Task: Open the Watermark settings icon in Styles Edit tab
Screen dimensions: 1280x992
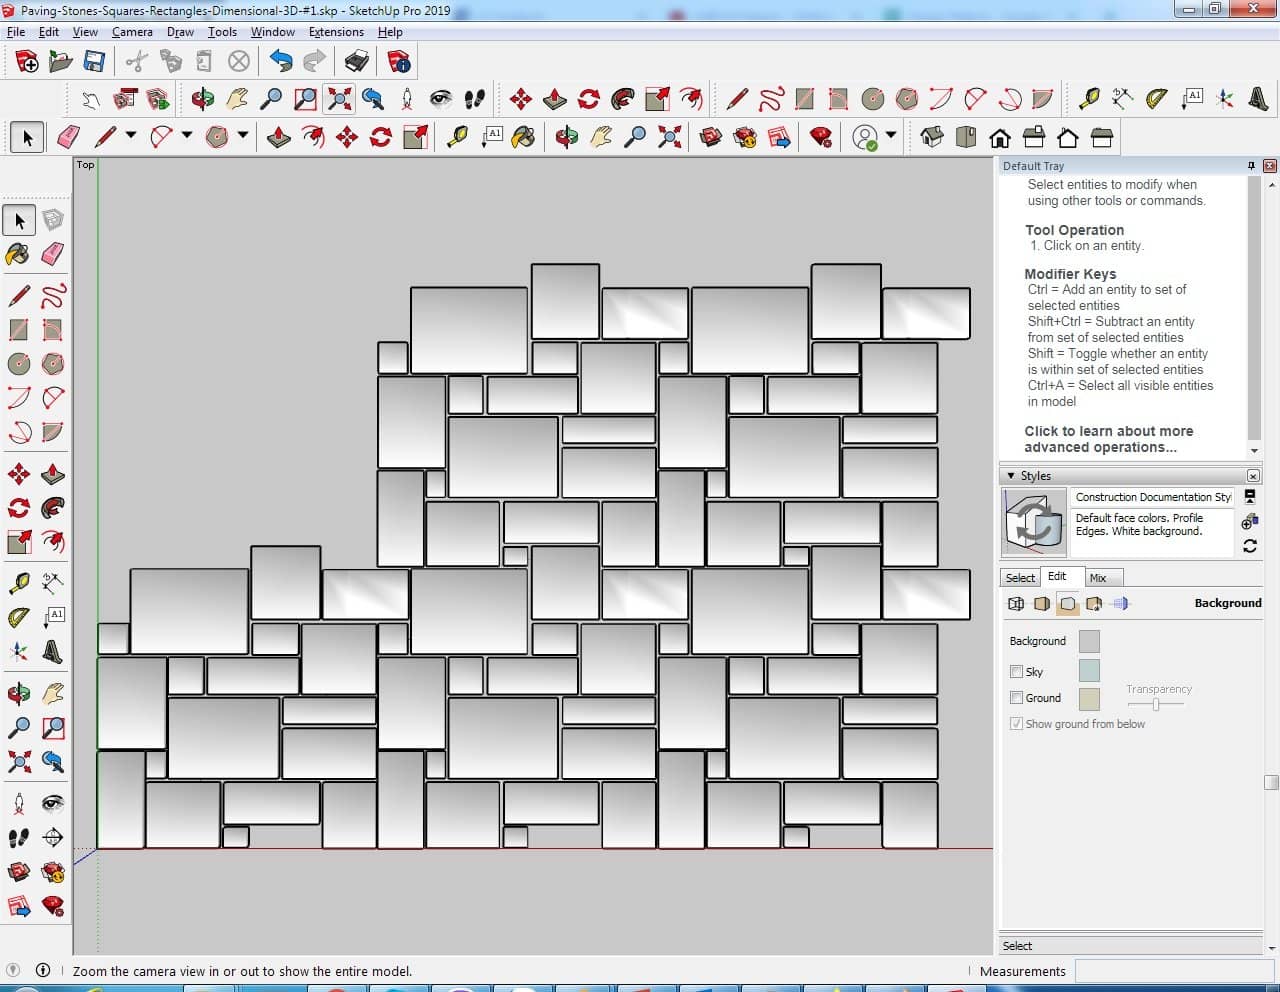Action: click(1094, 604)
